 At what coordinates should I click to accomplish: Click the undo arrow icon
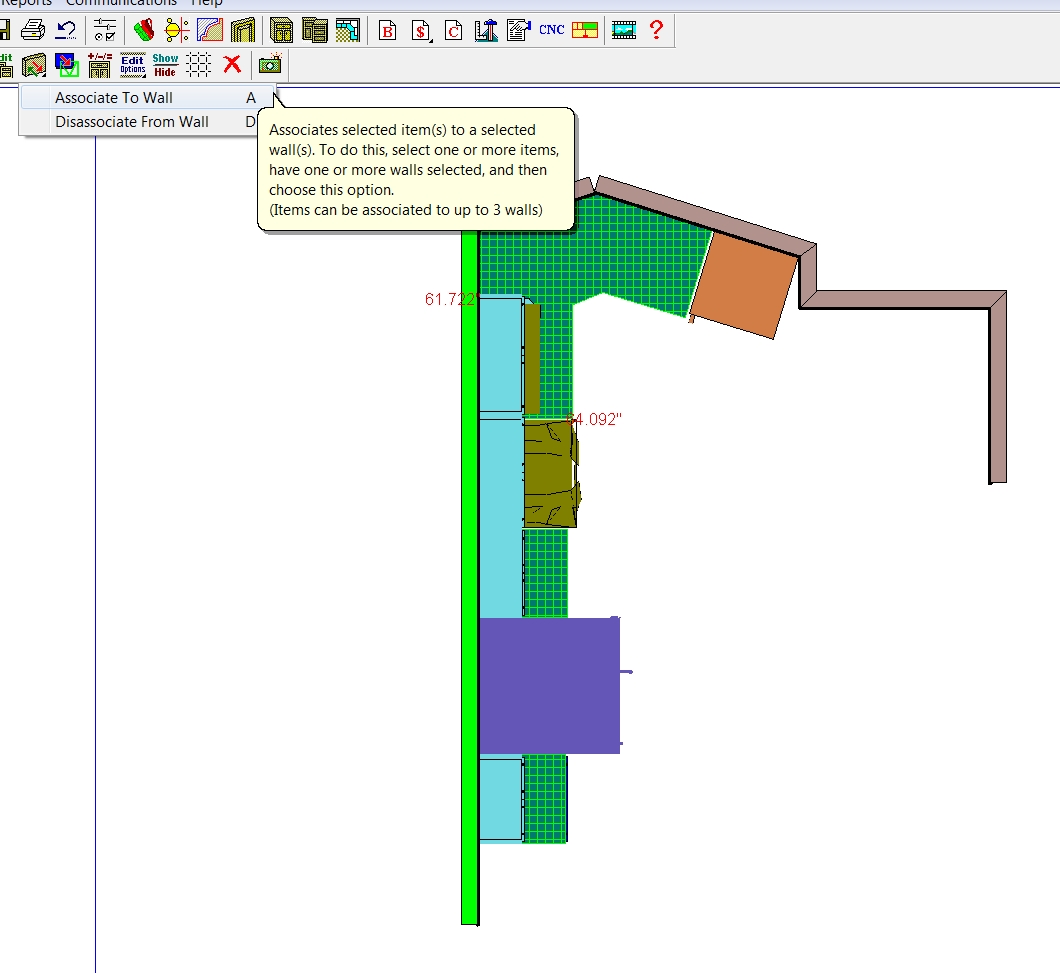[x=65, y=30]
